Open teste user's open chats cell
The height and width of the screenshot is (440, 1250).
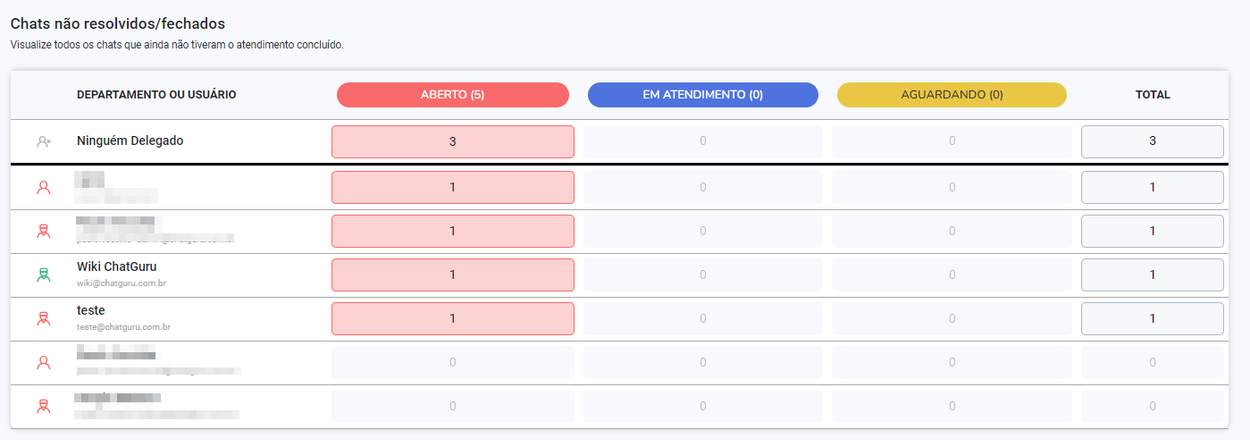pyautogui.click(x=453, y=319)
